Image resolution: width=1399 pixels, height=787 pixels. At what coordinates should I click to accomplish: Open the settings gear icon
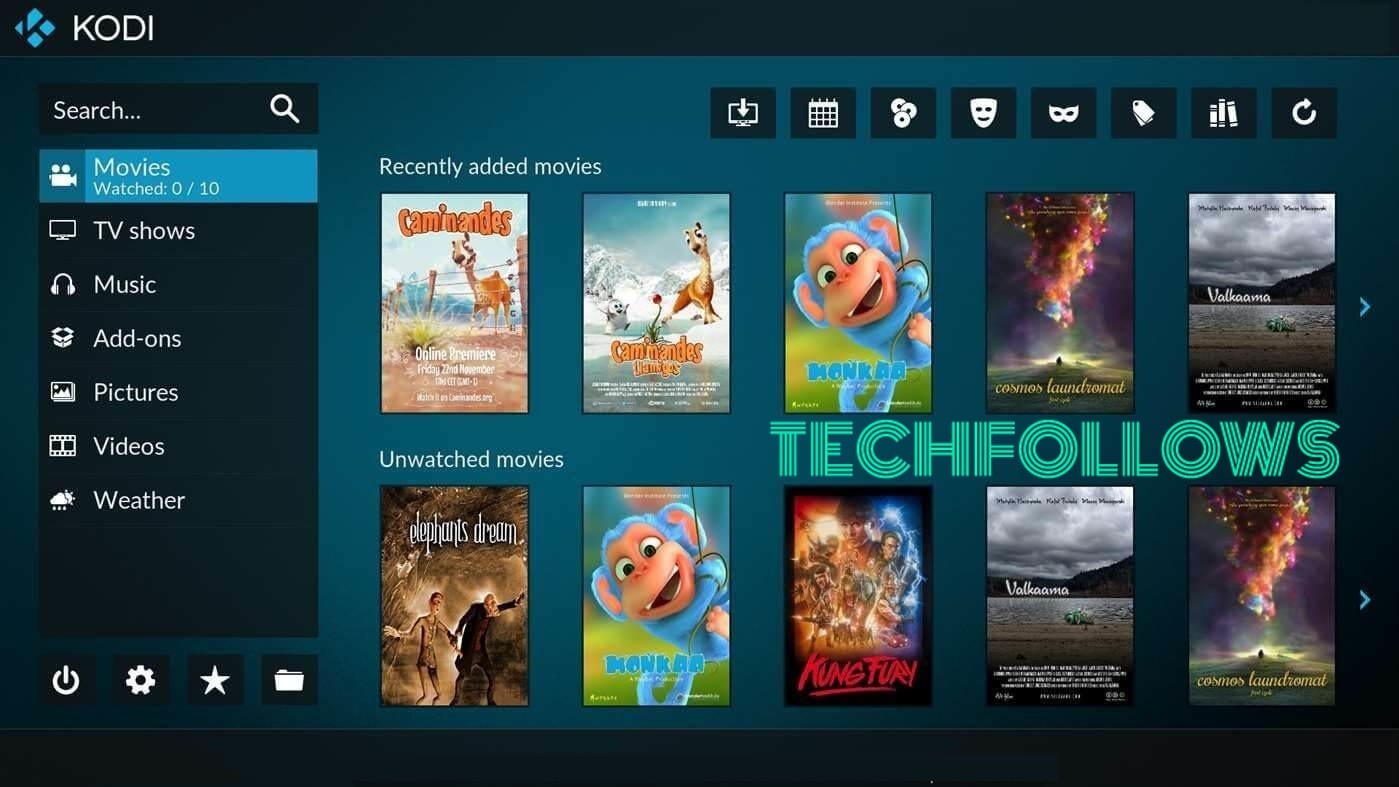[140, 680]
